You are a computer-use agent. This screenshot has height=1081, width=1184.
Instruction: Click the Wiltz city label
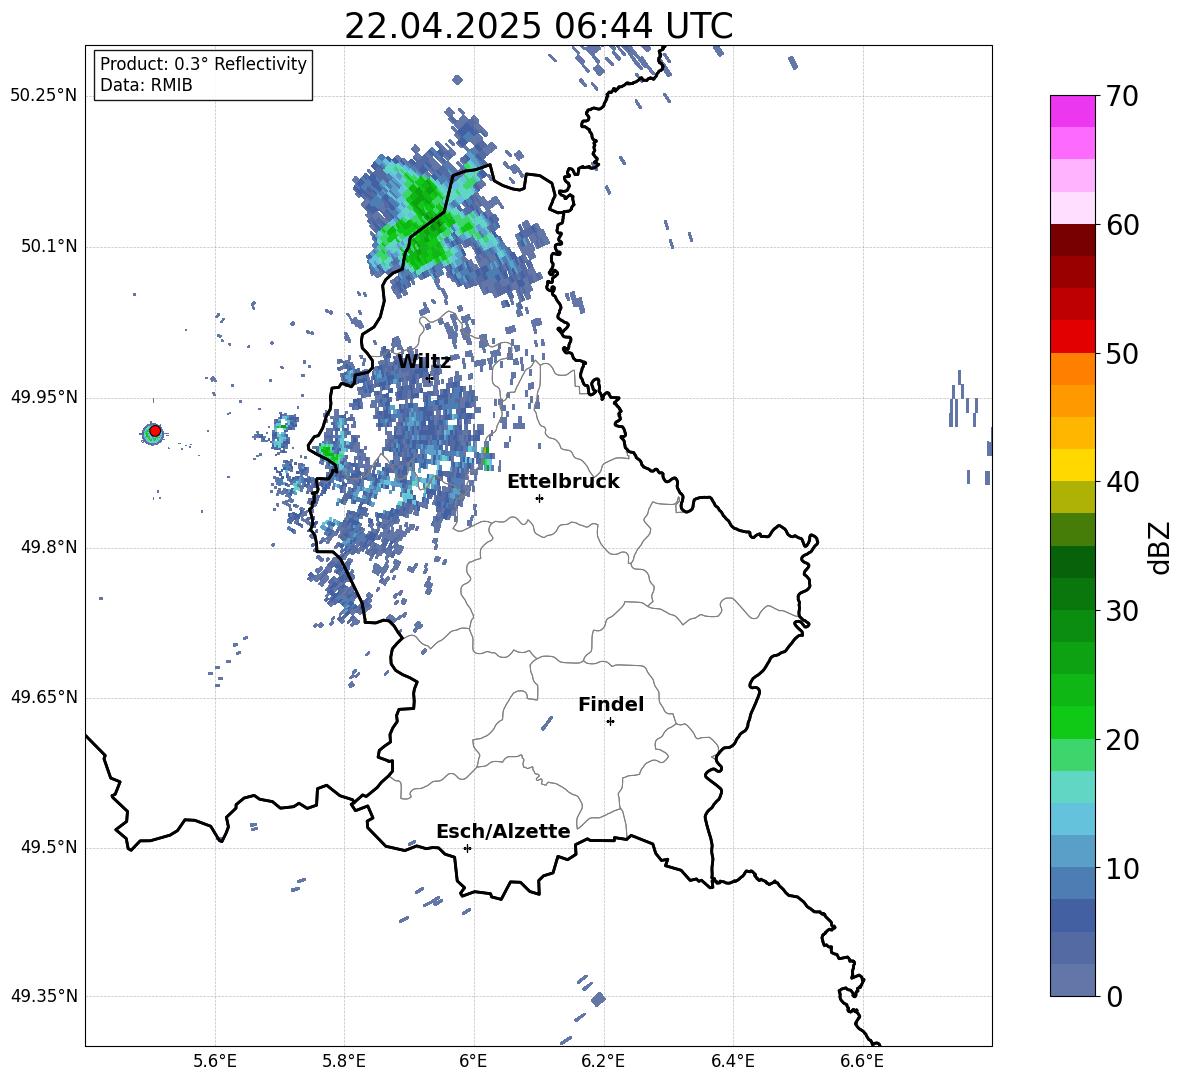tap(424, 362)
